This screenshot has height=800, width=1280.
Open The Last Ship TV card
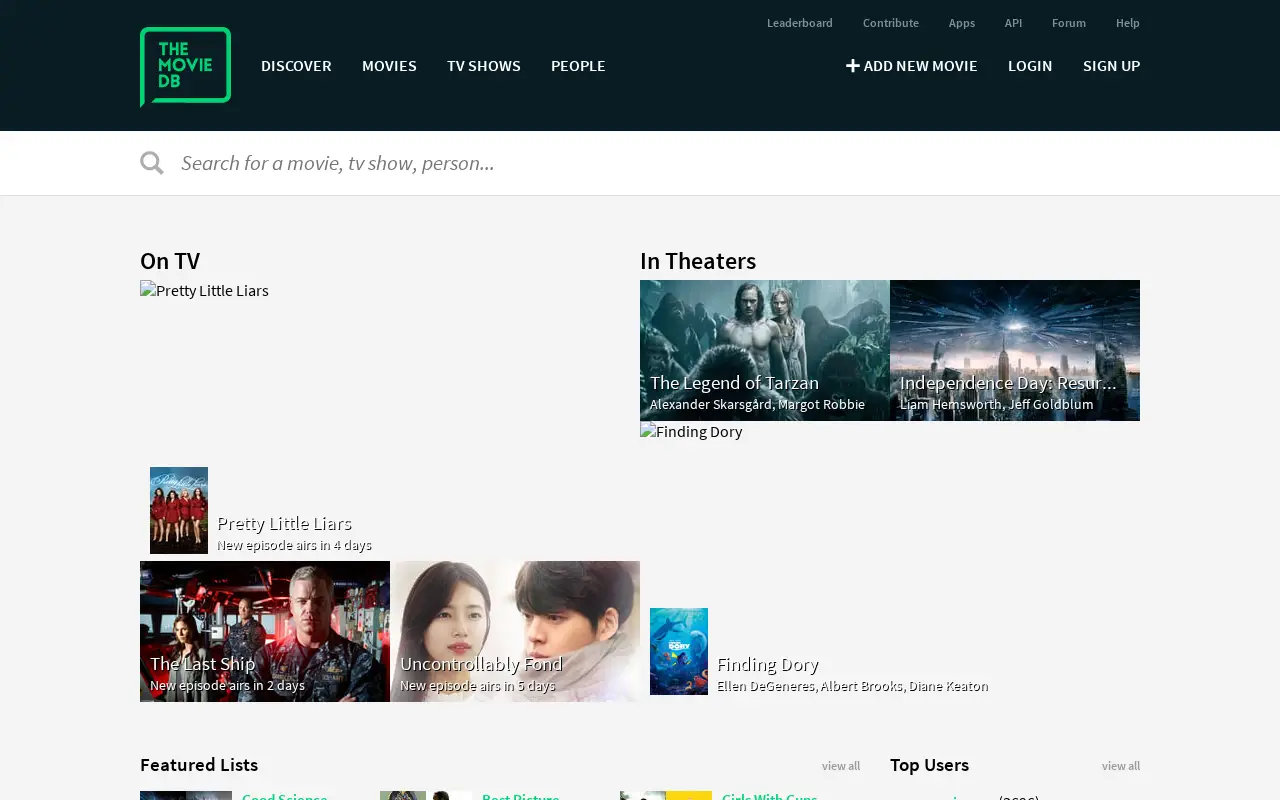pos(265,631)
